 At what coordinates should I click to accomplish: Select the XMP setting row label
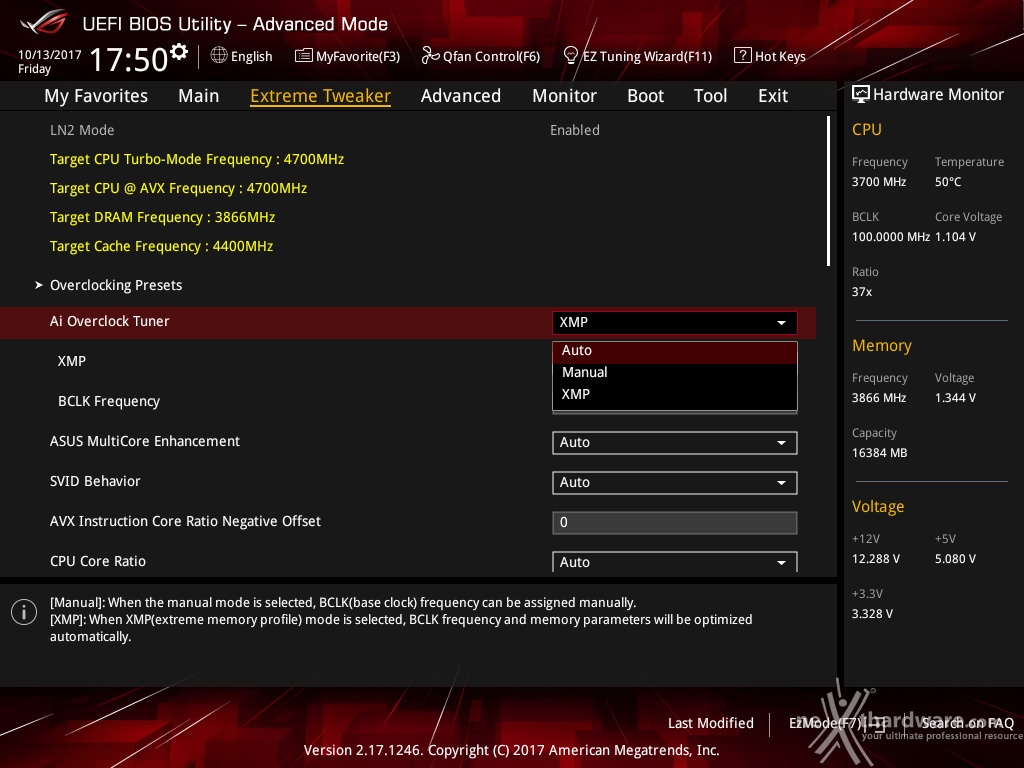coord(72,361)
